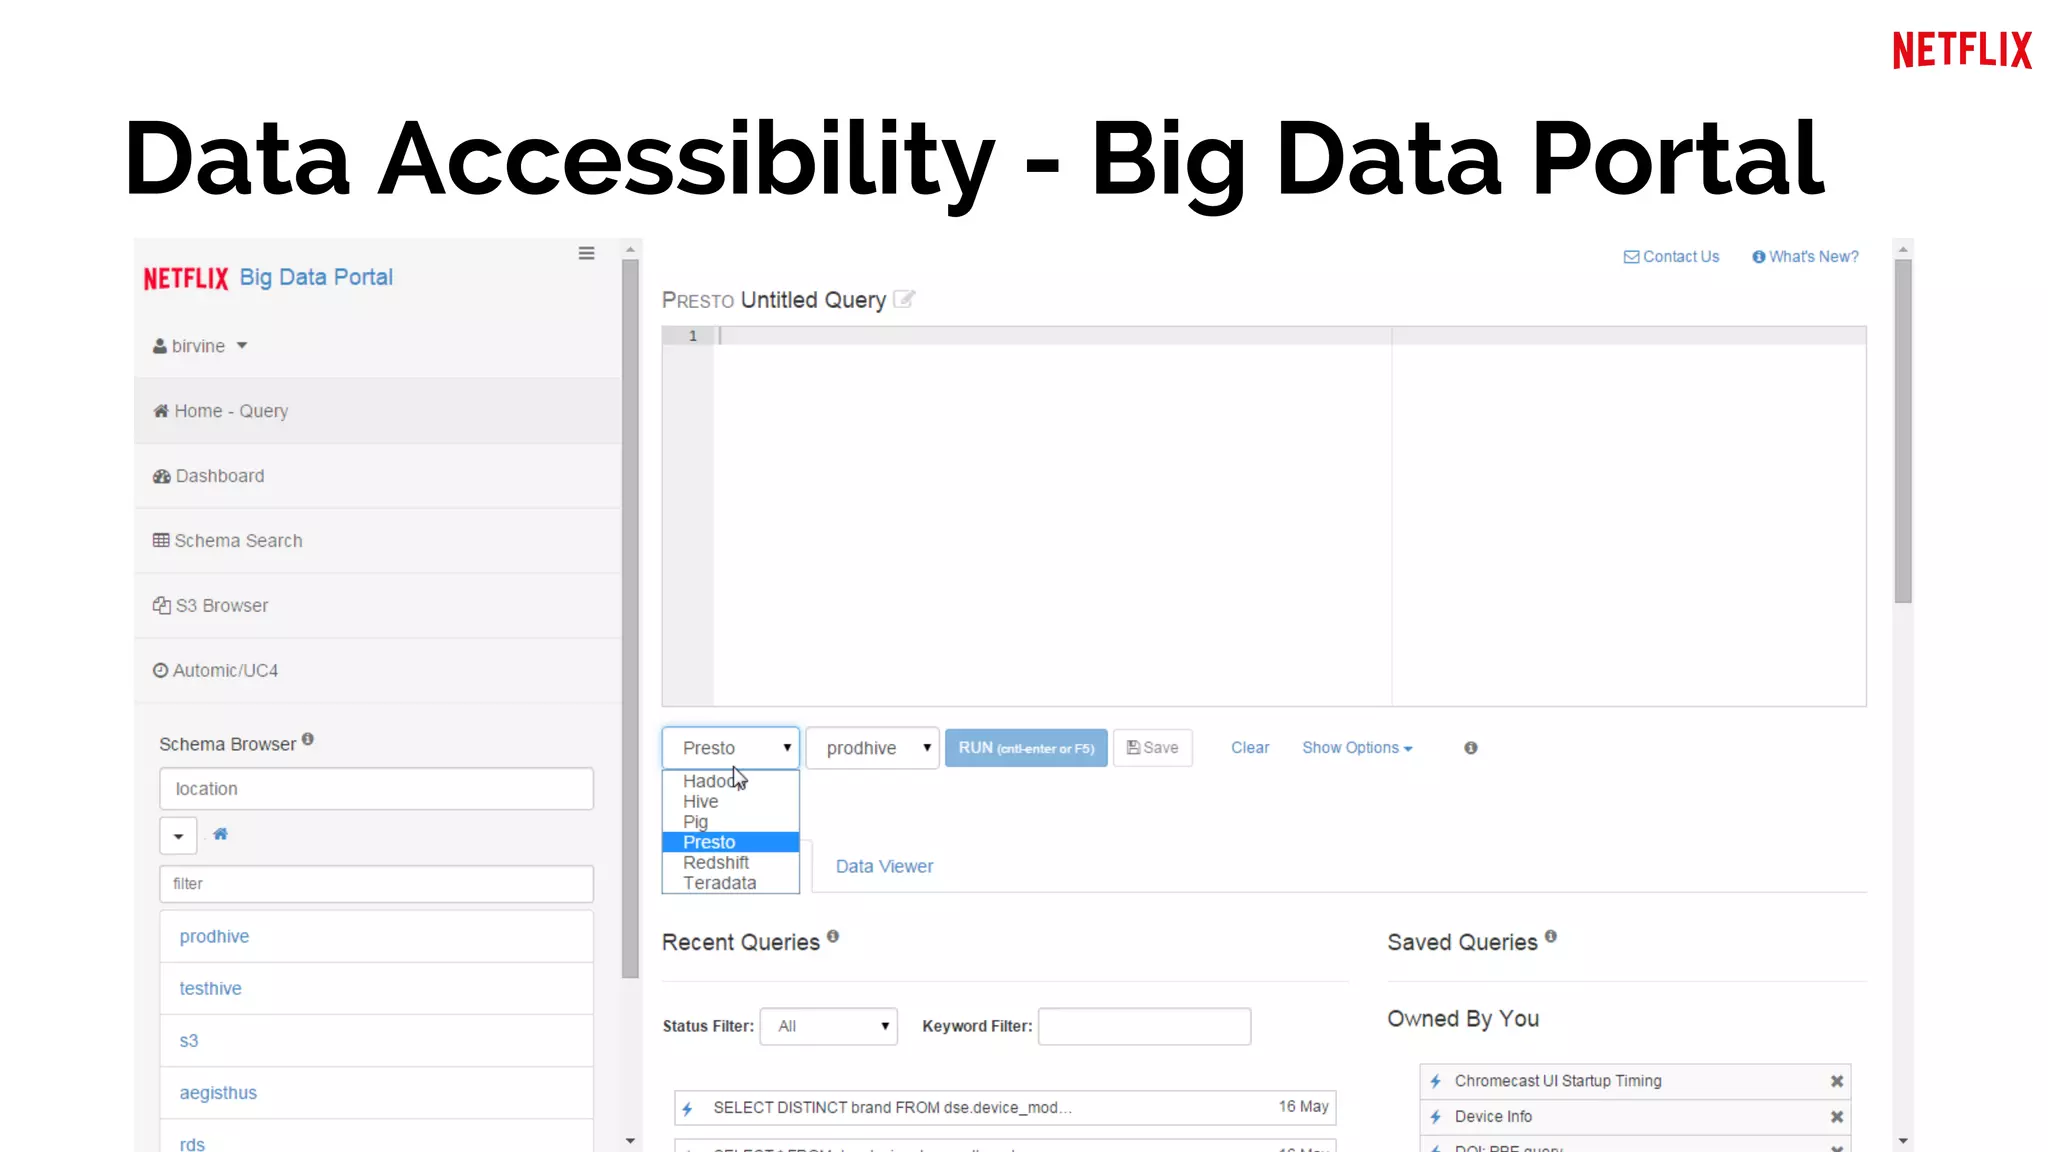
Task: Click sidebar scrollbar down arrow
Action: (630, 1141)
